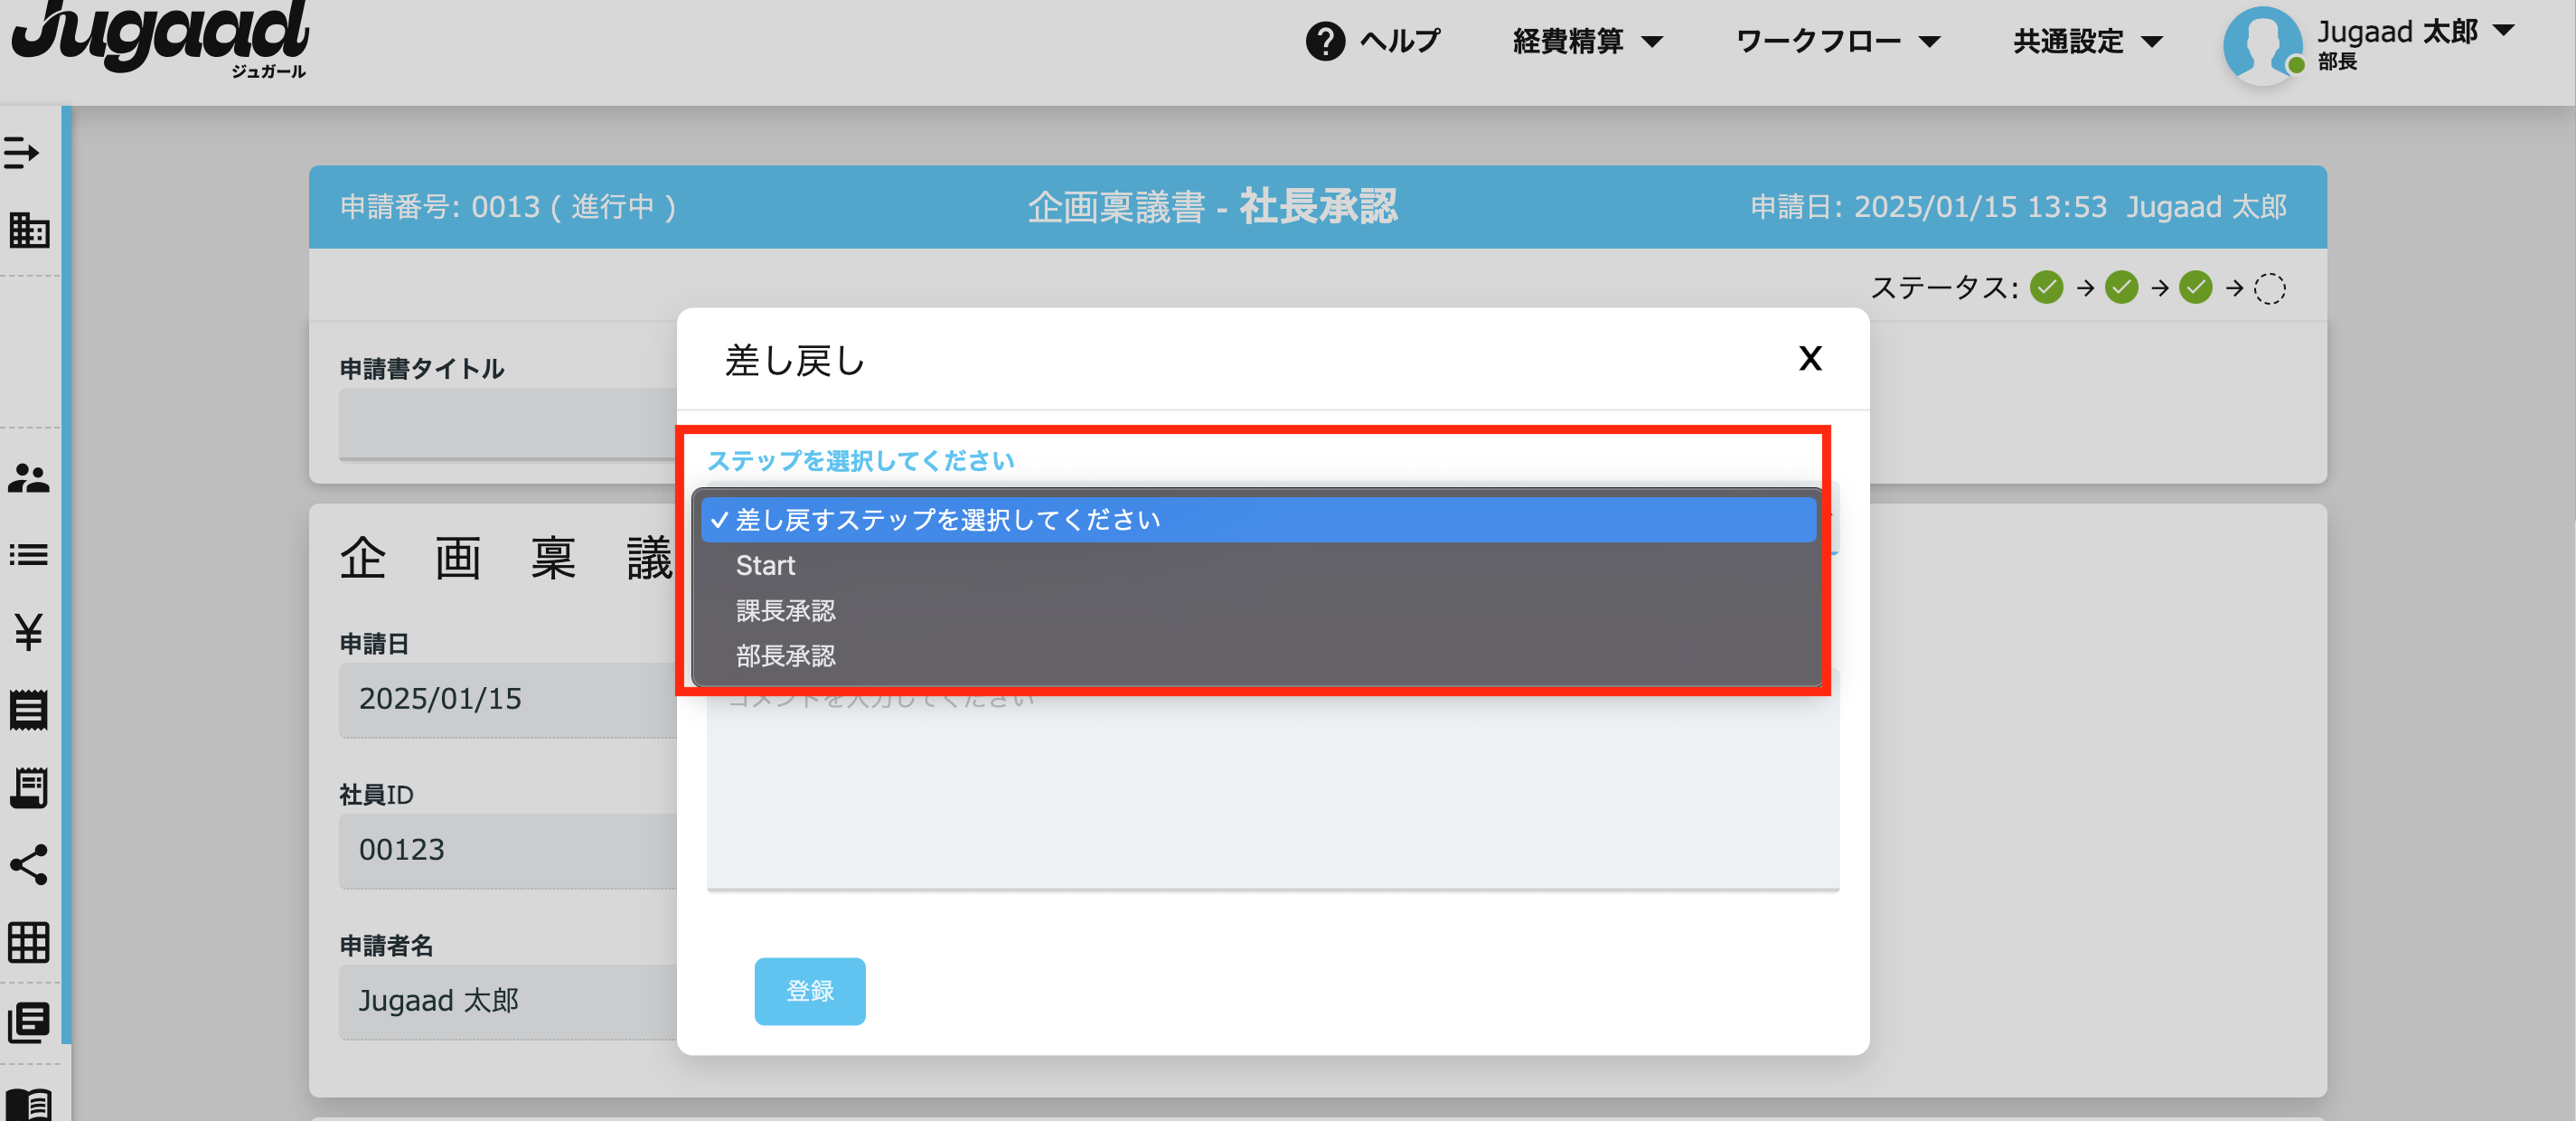Open the 共通設定 menu
Screen dimensions: 2576x1121
click(2088, 41)
